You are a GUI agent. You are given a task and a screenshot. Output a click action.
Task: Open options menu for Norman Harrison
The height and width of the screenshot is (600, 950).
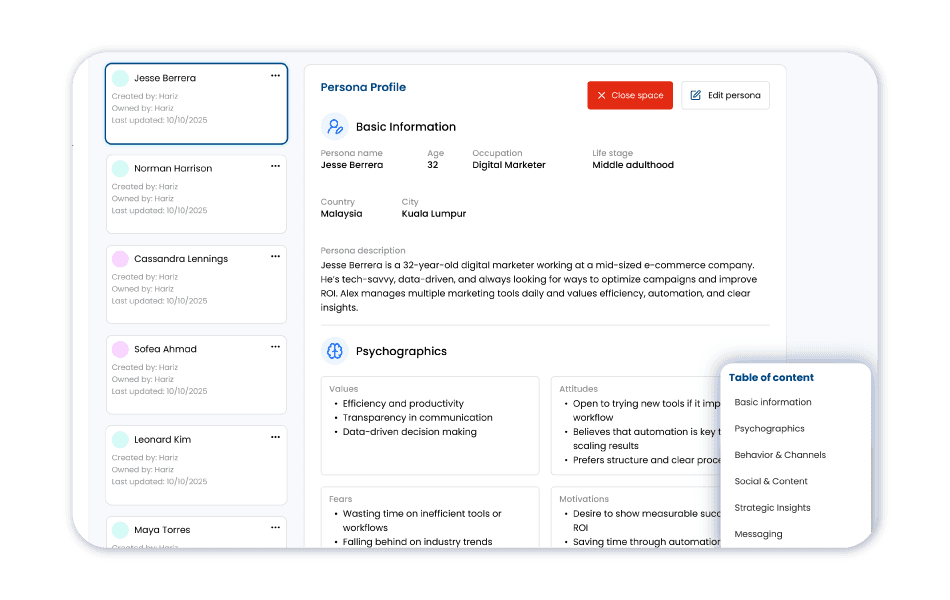point(276,166)
